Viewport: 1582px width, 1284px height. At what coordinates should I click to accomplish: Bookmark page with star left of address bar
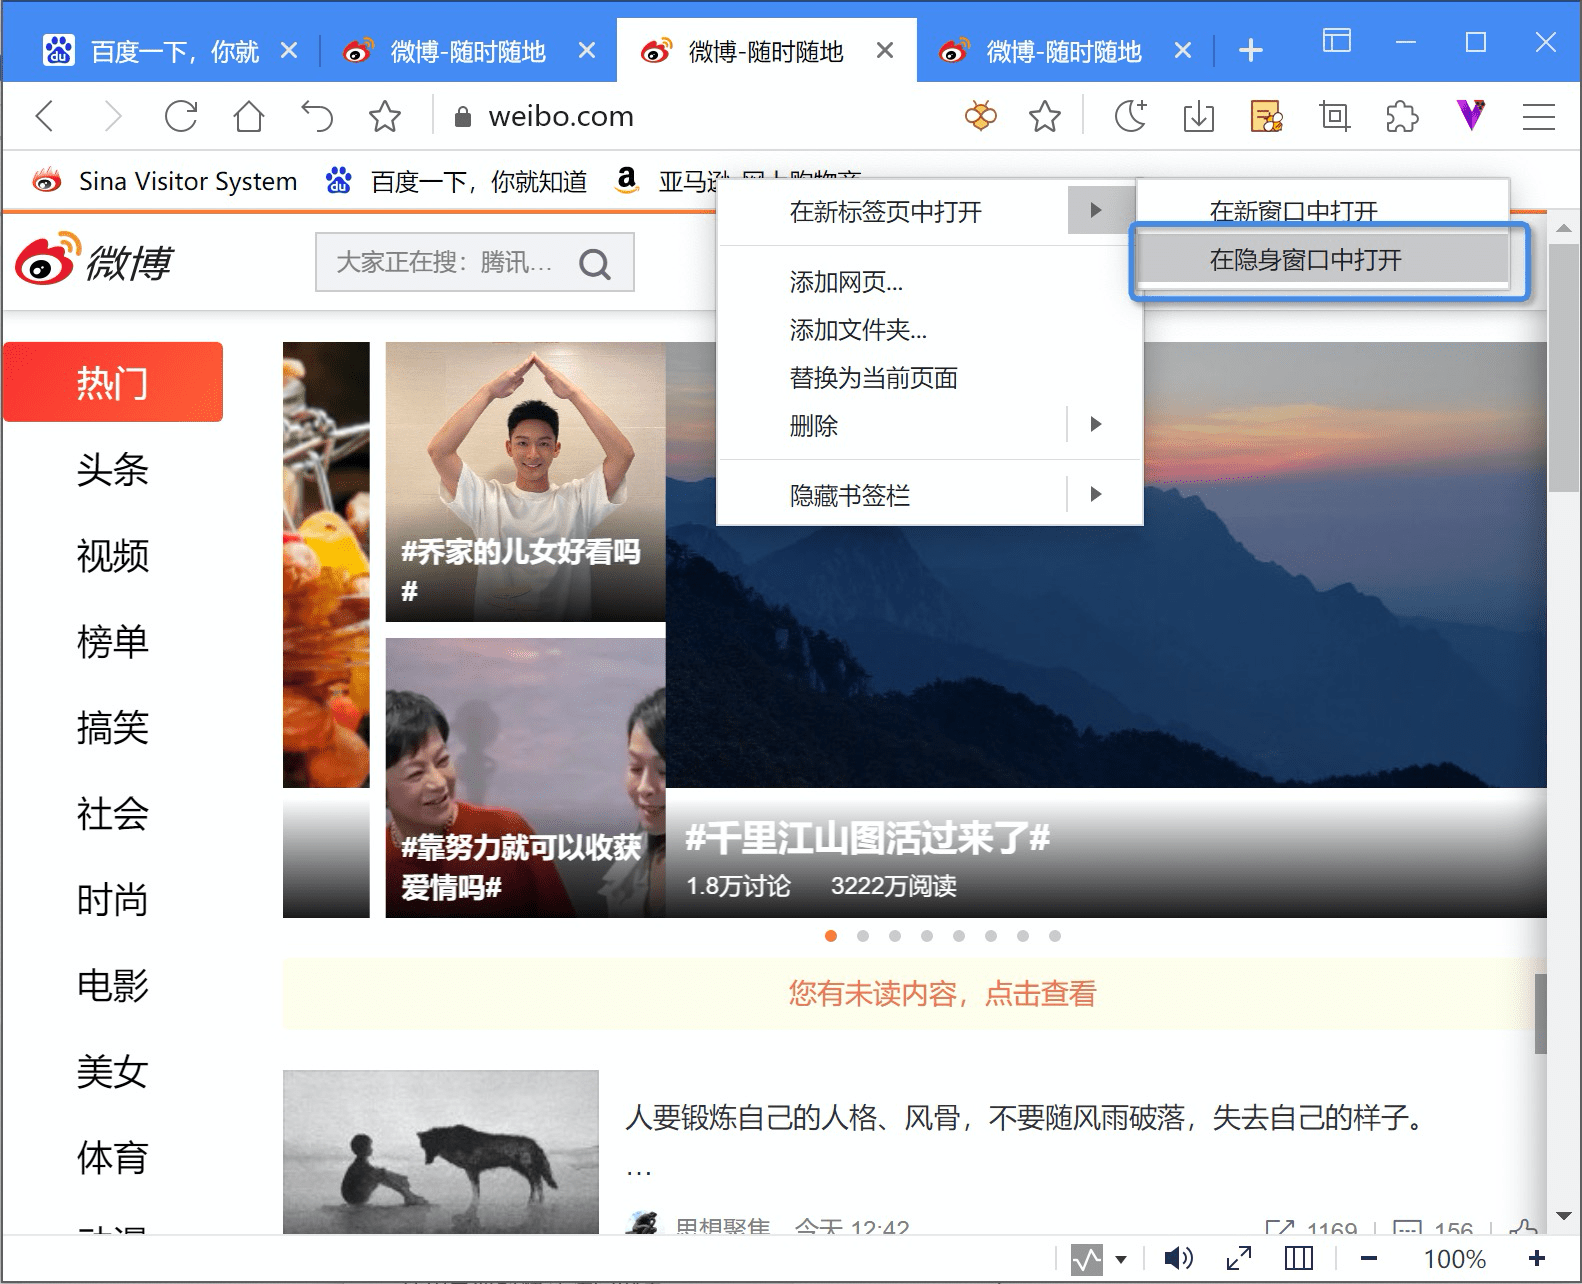[385, 116]
